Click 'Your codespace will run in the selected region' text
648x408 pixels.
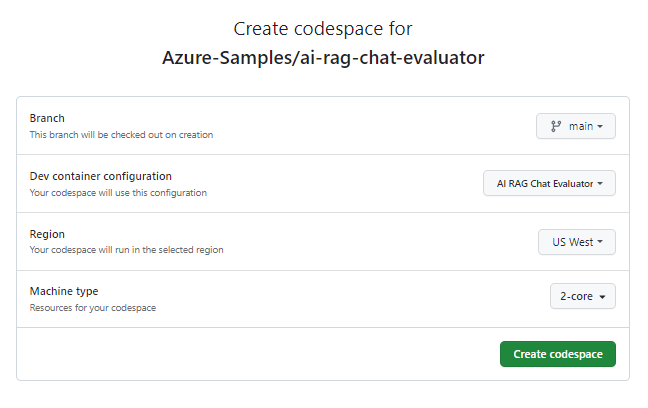click(x=126, y=250)
